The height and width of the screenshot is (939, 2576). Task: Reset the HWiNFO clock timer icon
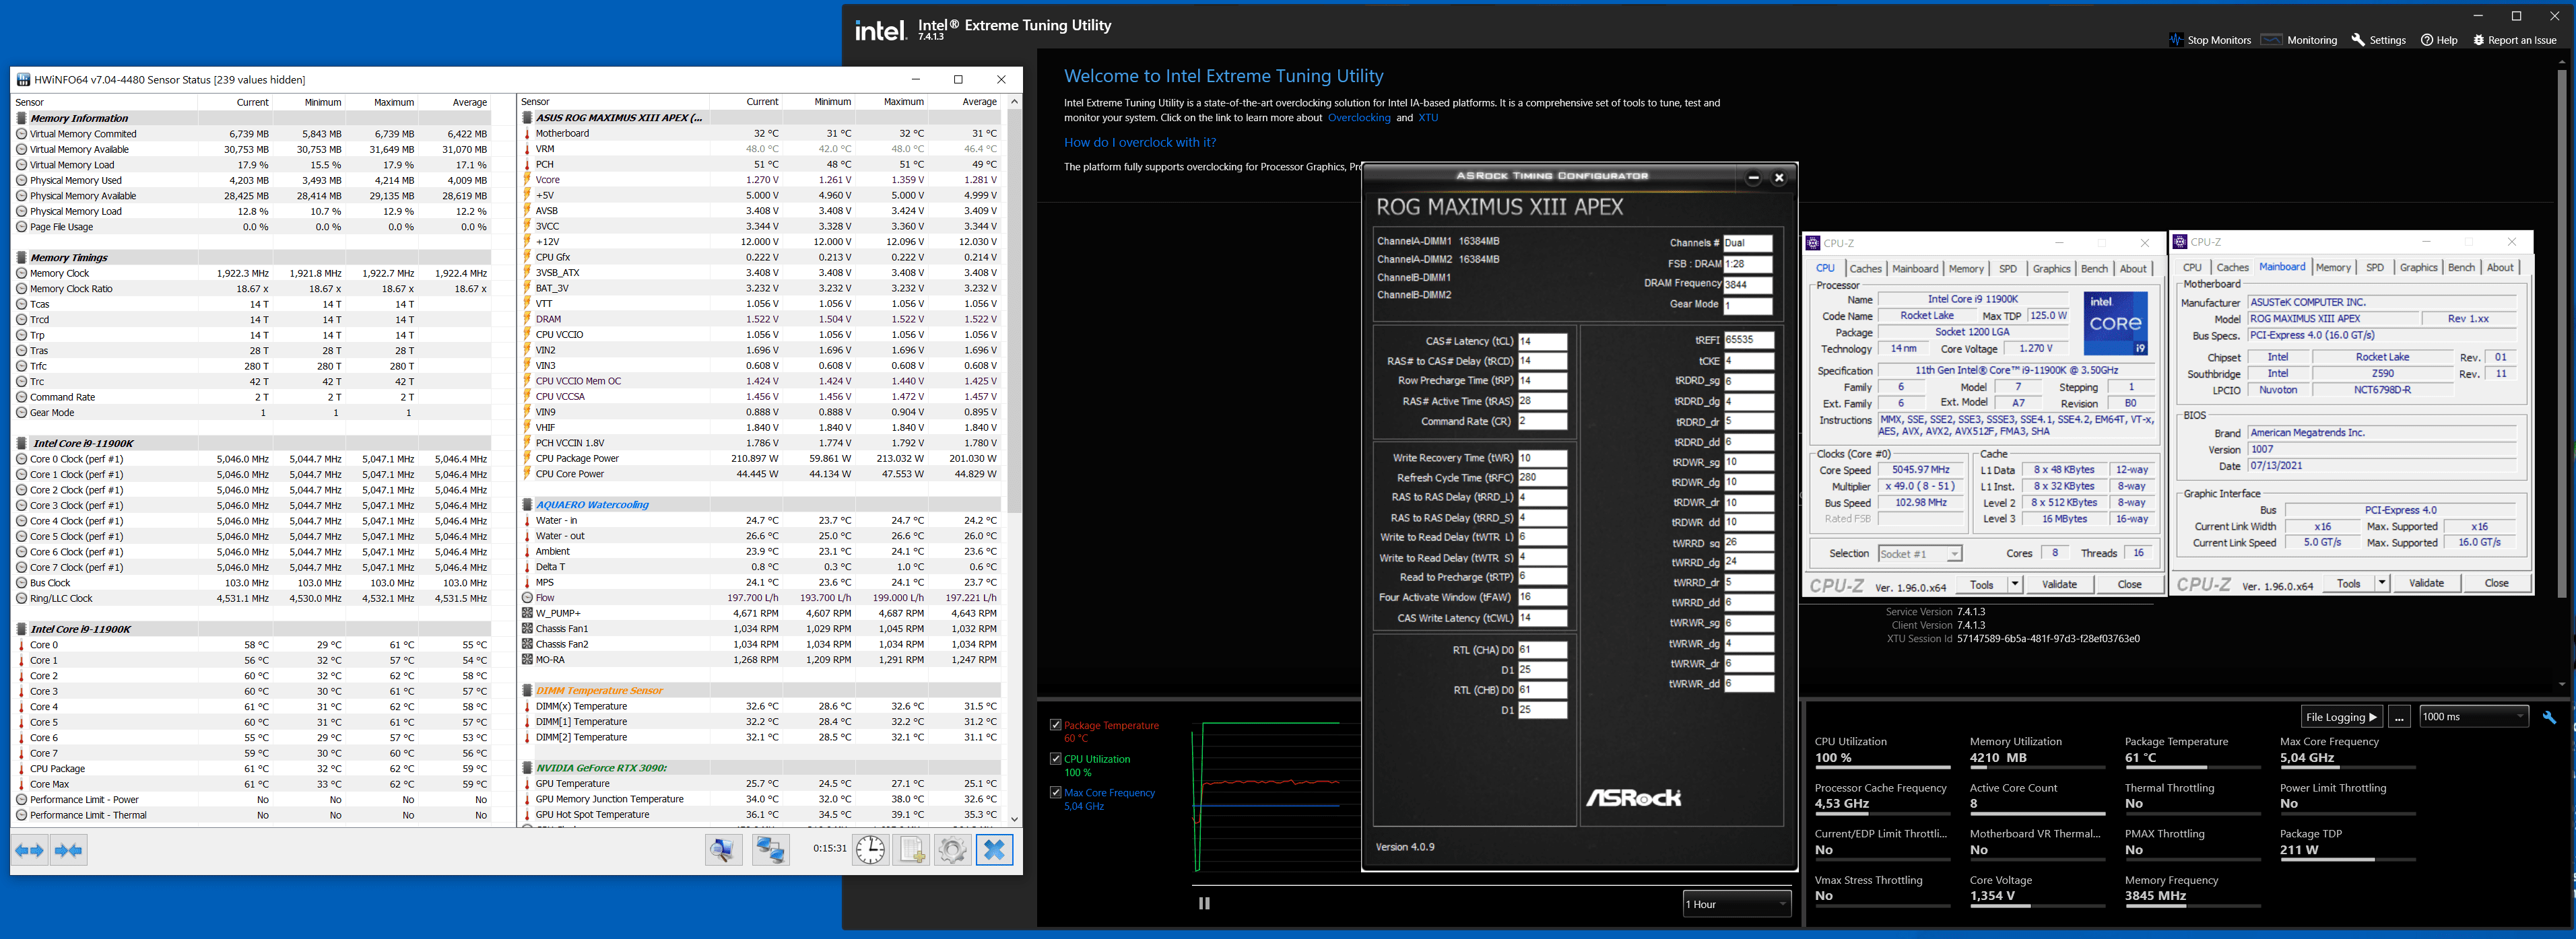click(870, 850)
